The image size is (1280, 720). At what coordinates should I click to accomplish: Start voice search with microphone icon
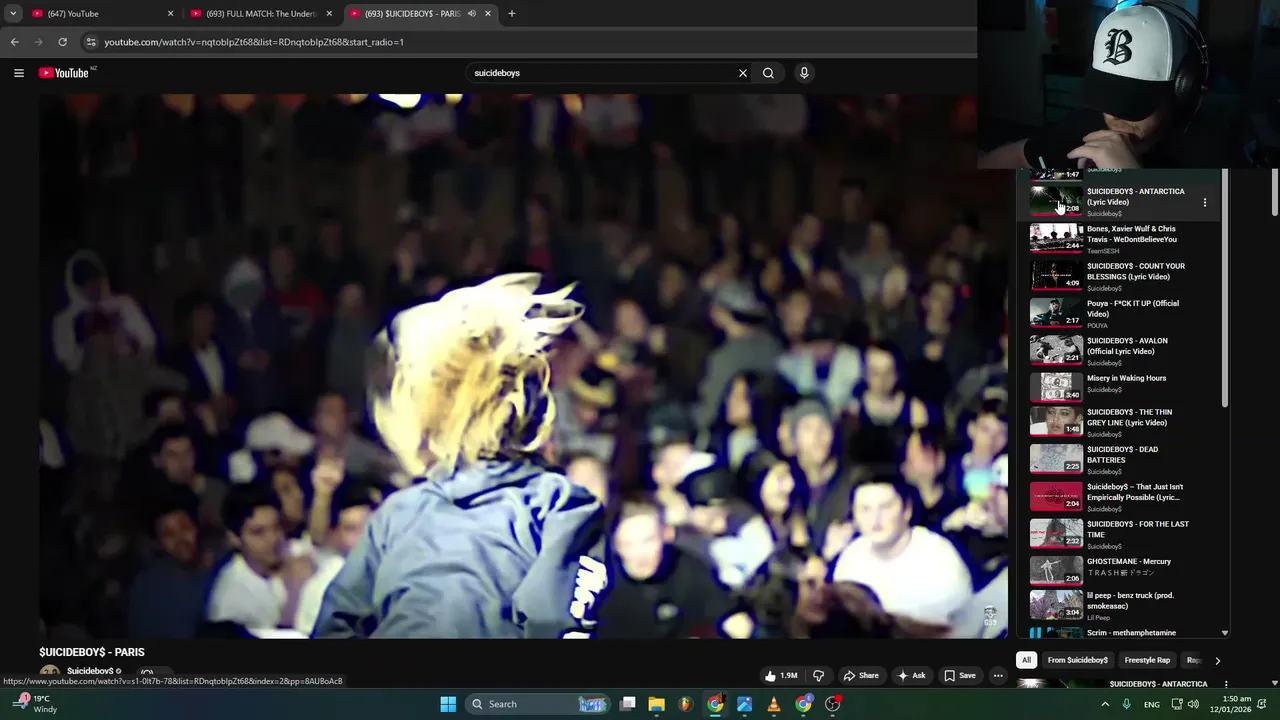point(804,73)
